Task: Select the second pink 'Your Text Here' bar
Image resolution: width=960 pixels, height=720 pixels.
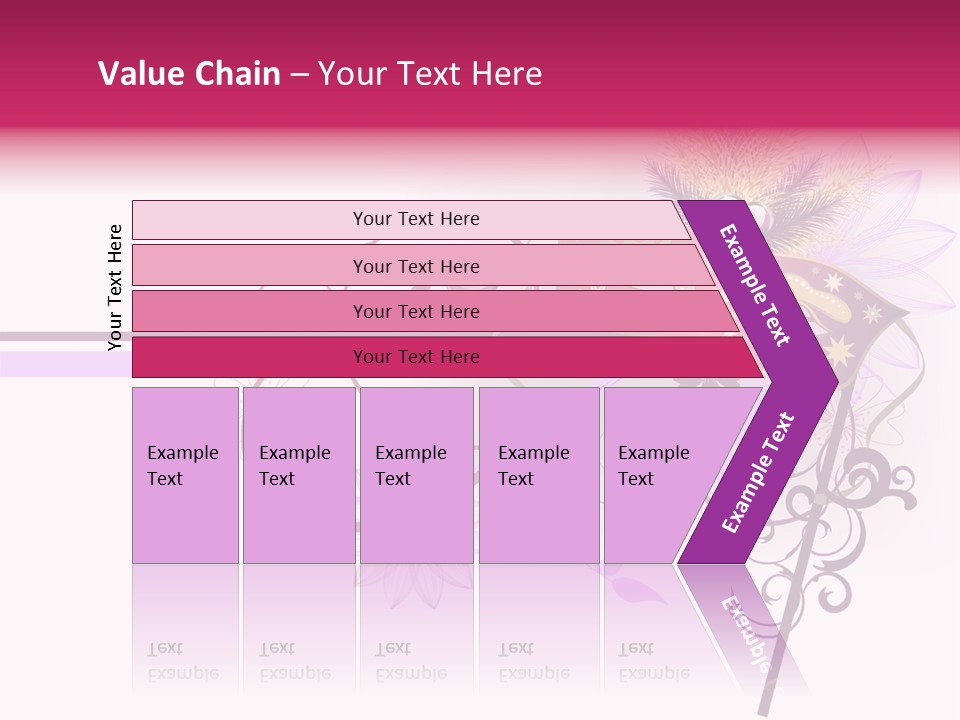Action: click(423, 266)
